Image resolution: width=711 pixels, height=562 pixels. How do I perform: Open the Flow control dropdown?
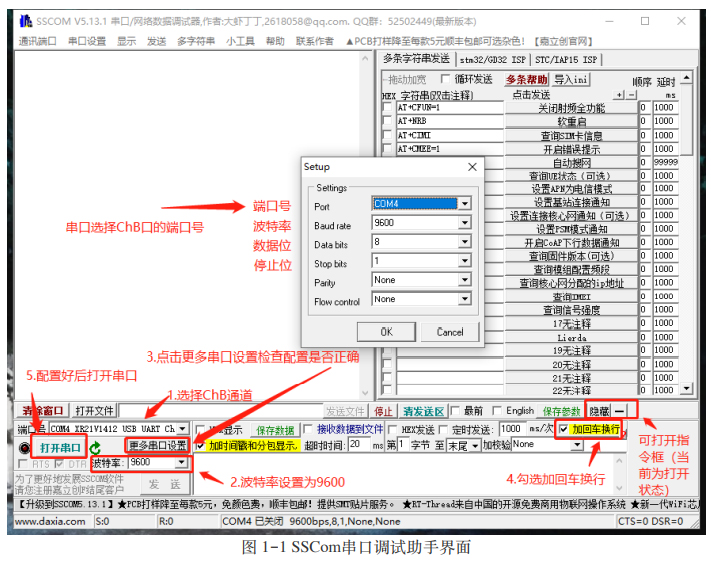(464, 299)
